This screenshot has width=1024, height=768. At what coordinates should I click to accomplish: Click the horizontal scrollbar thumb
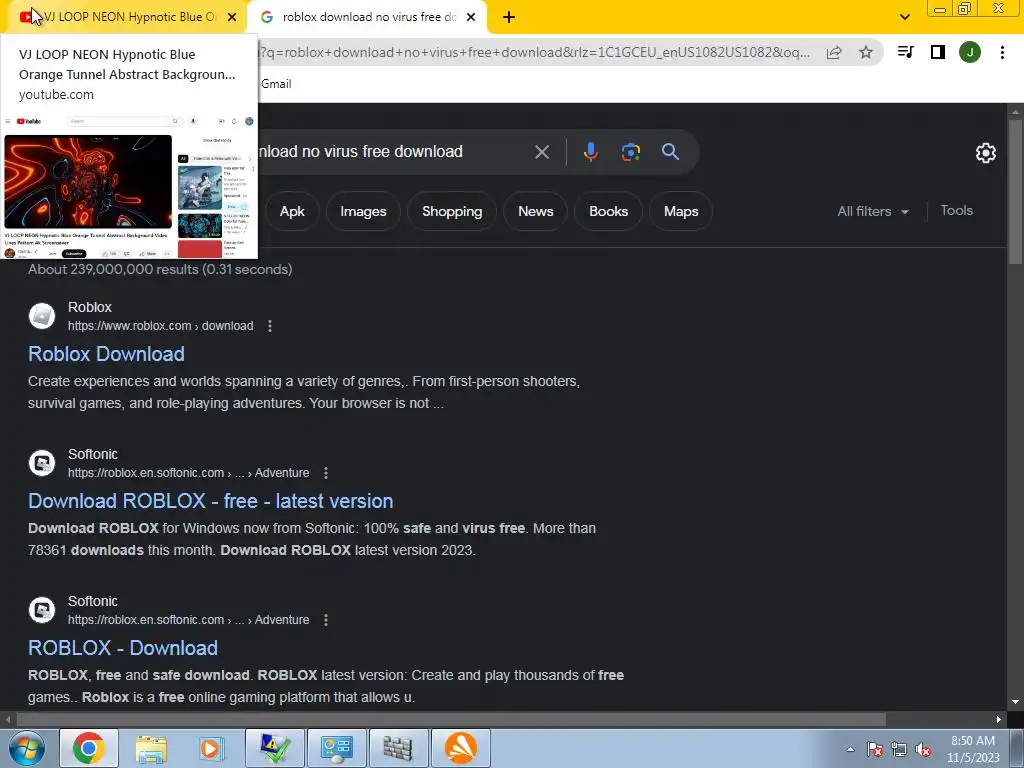tap(451, 719)
